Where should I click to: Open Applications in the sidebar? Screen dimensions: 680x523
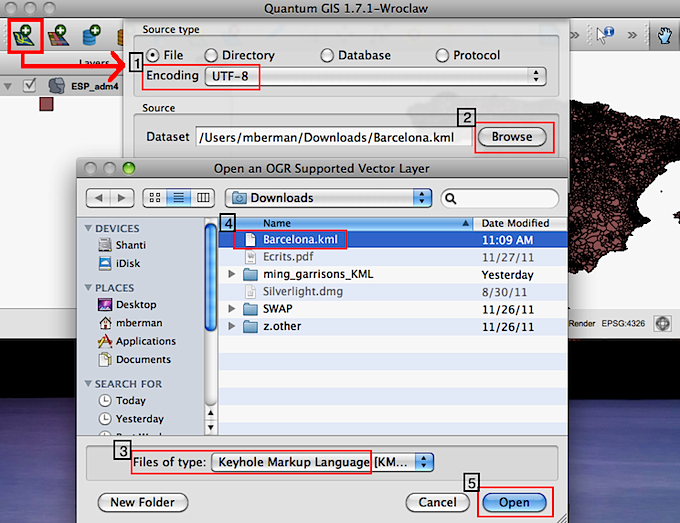point(137,341)
